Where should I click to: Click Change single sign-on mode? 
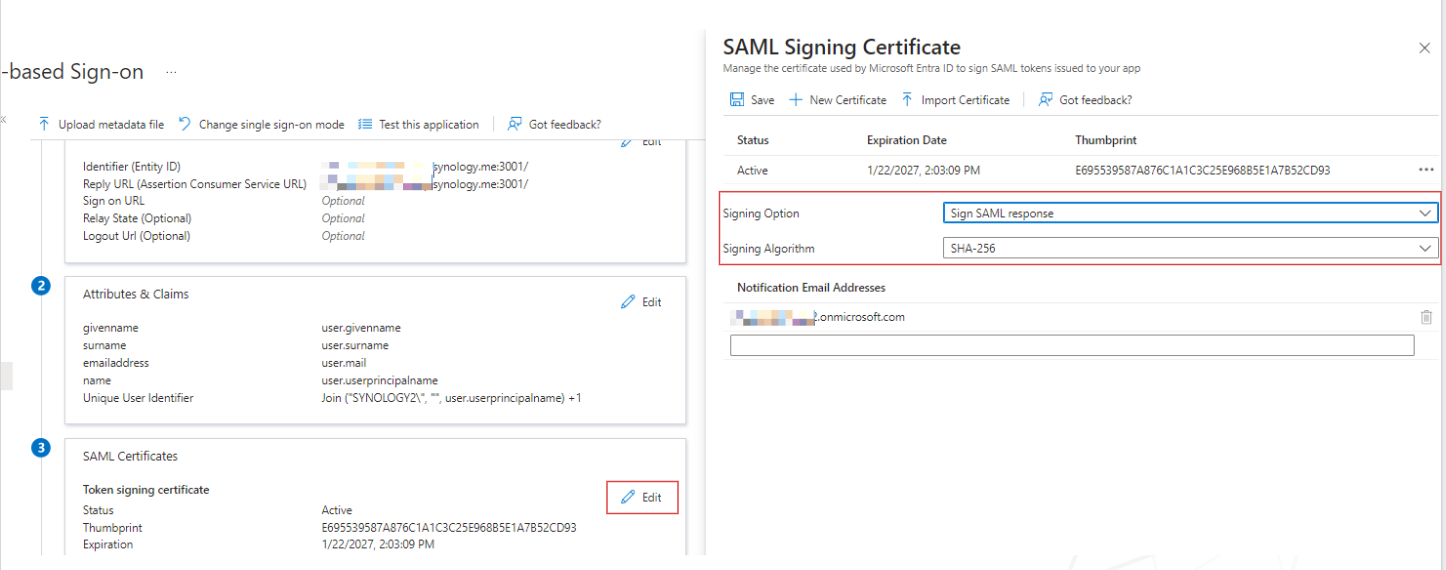pos(261,125)
